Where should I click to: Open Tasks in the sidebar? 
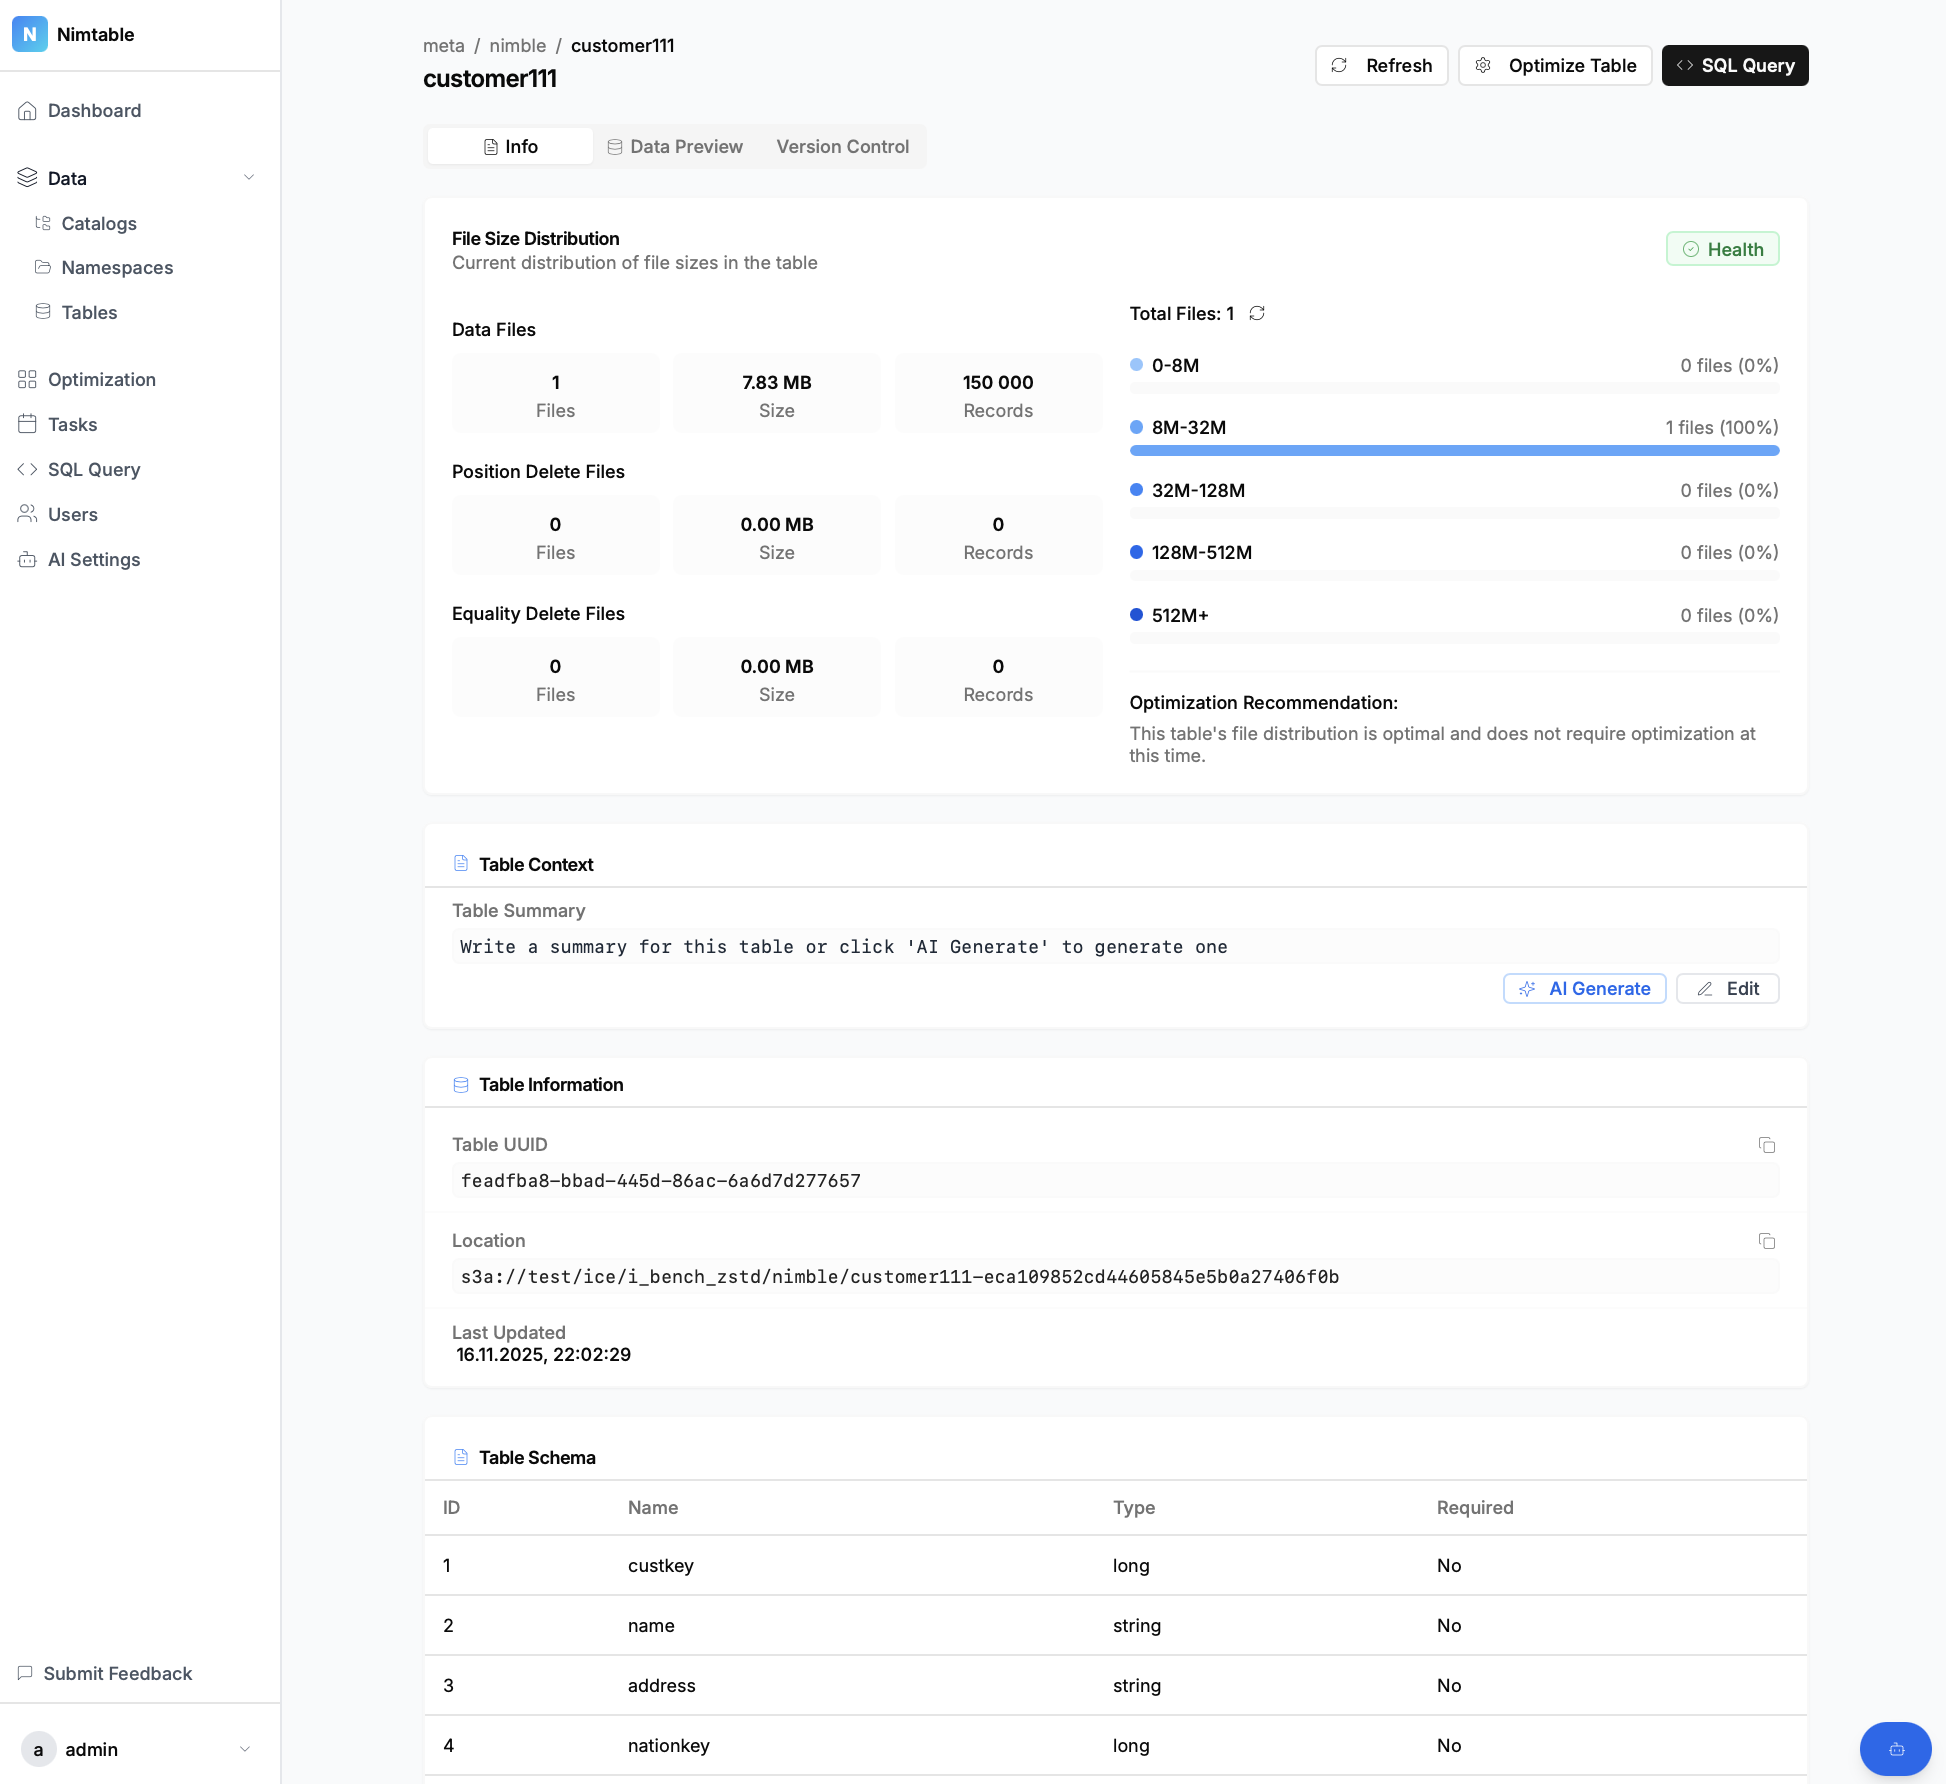pyautogui.click(x=72, y=425)
